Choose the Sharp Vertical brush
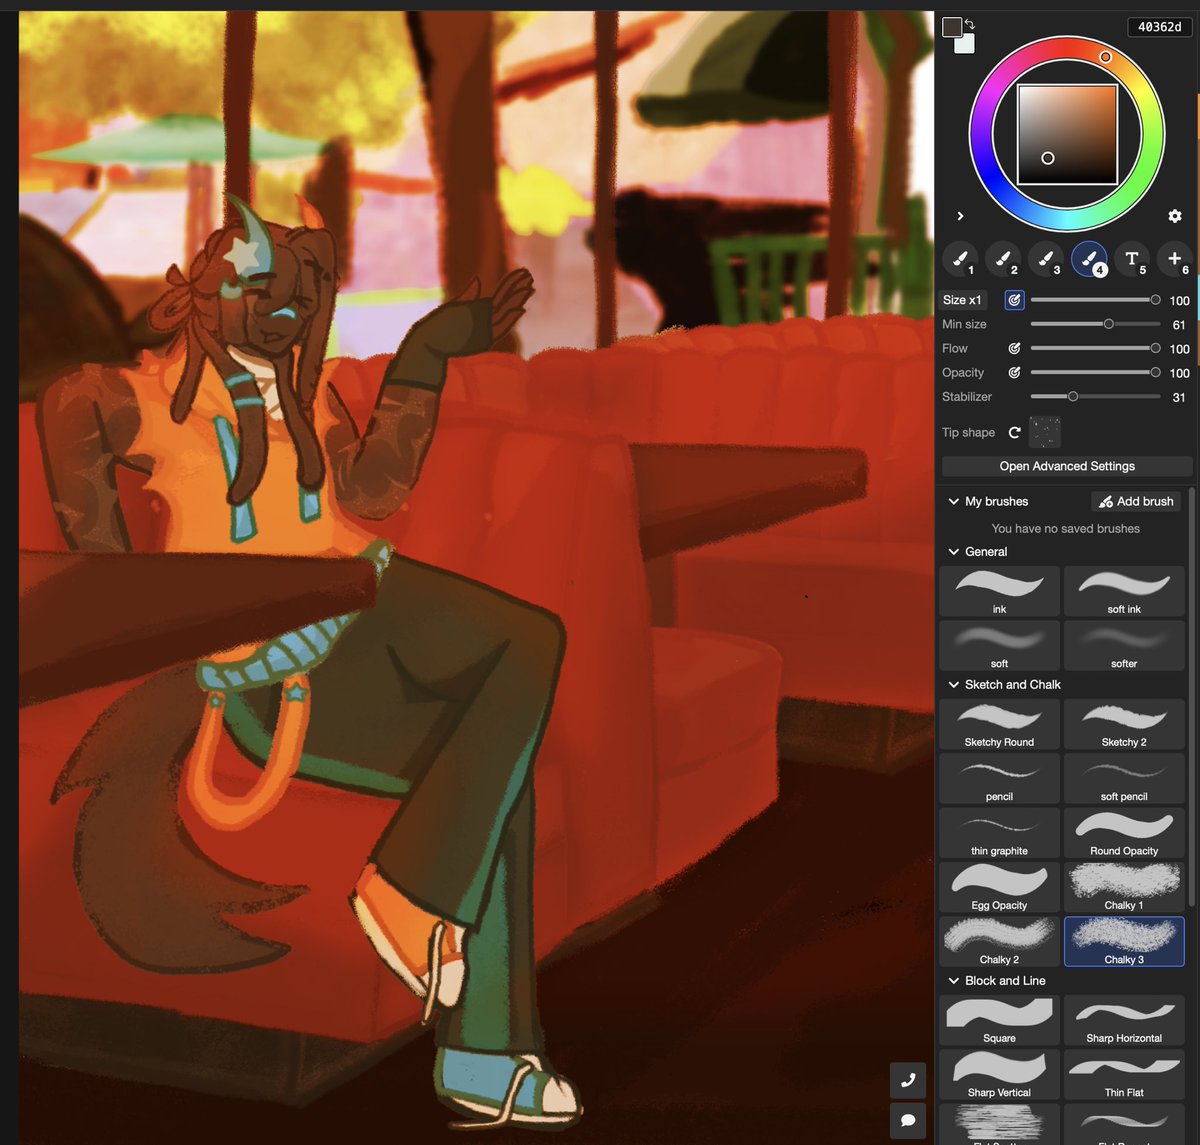1200x1145 pixels. coord(999,1074)
